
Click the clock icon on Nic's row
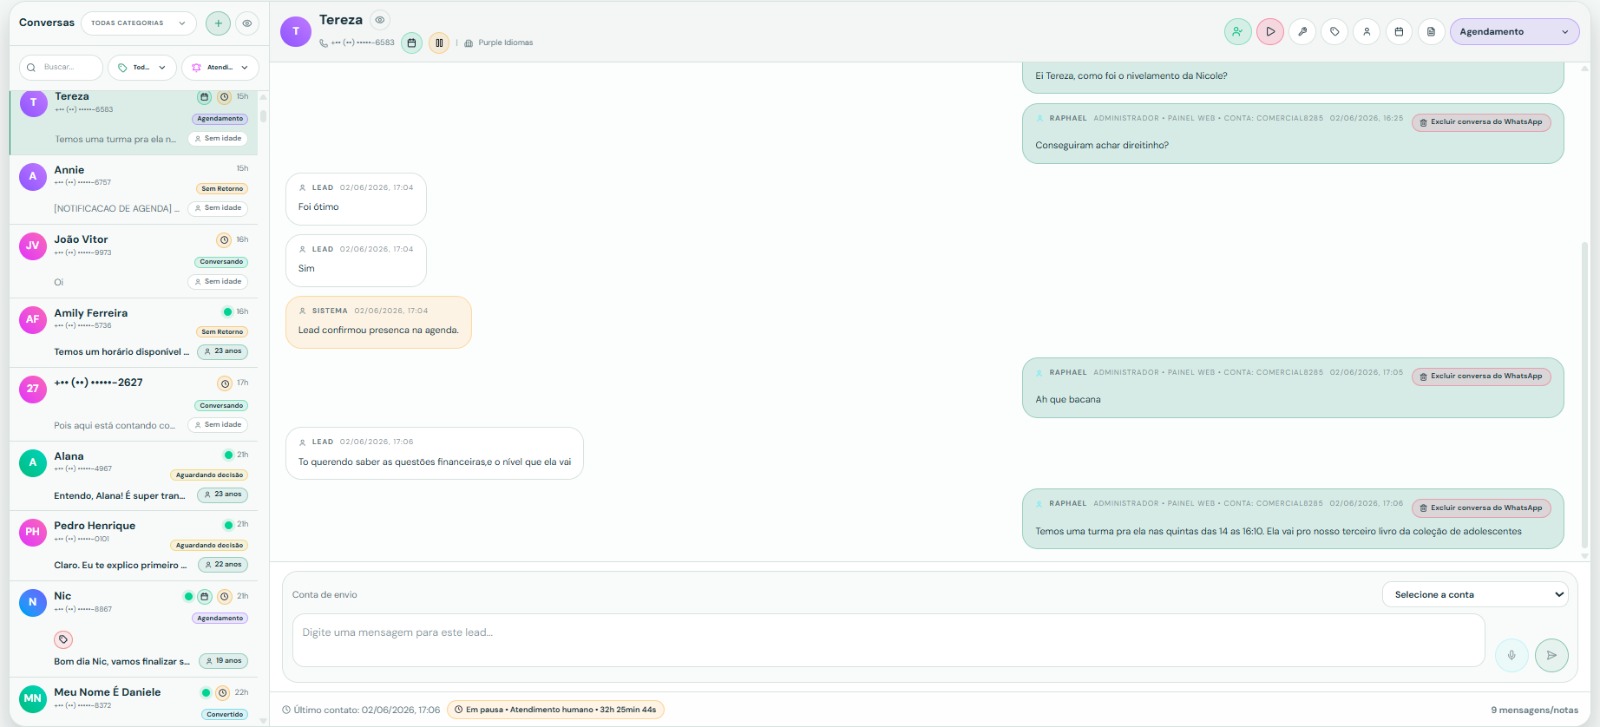[224, 596]
